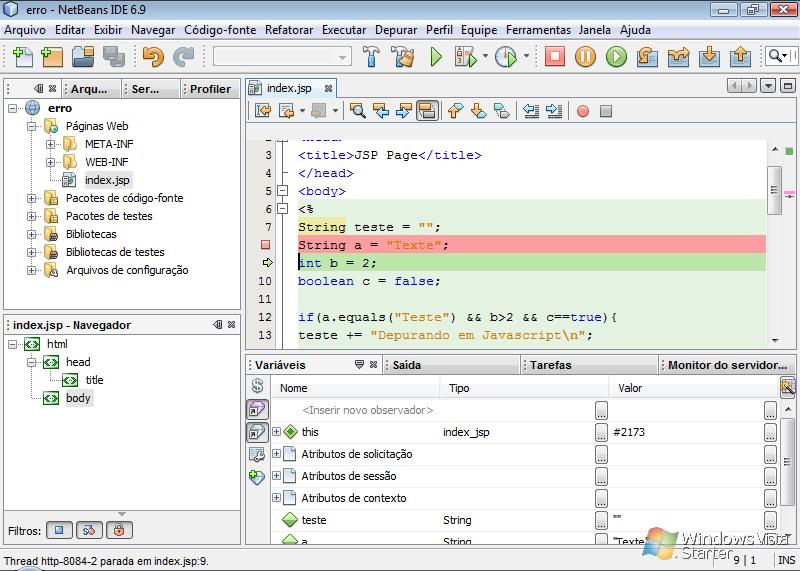Open Monitor do servidor tab
This screenshot has height=571, width=800.
(x=727, y=365)
